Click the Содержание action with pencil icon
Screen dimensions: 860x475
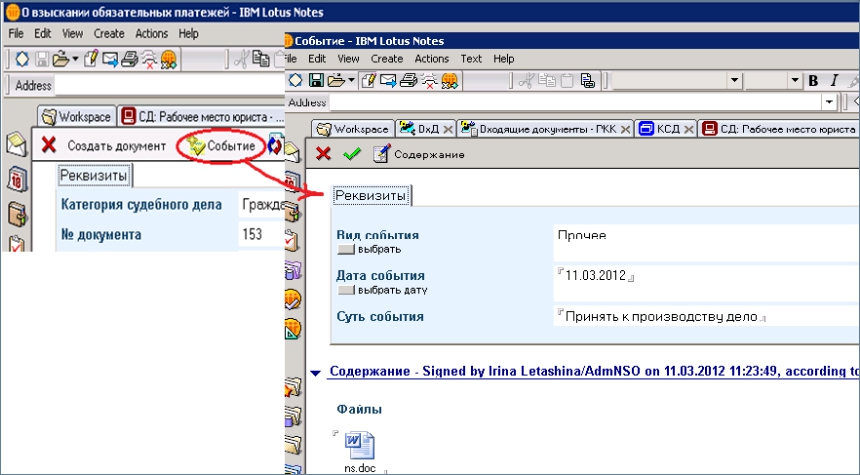pos(418,154)
